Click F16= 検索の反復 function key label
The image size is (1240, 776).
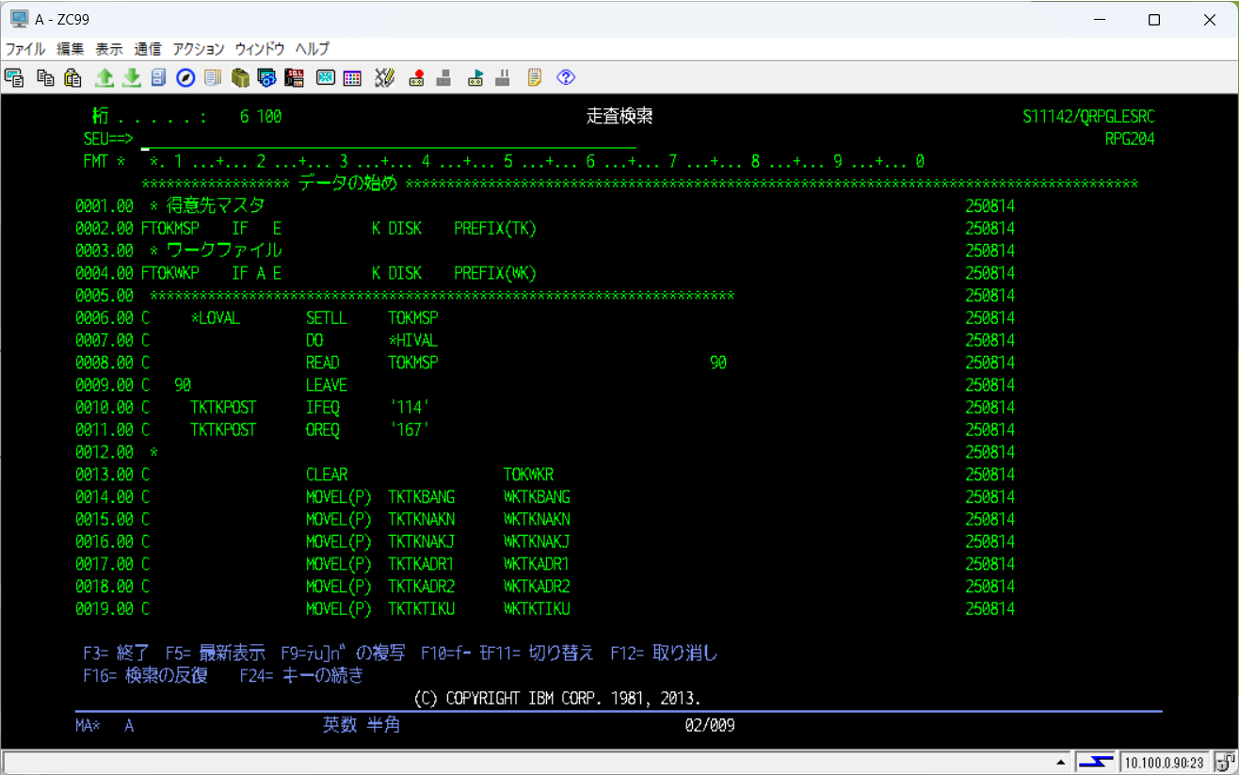tap(145, 676)
